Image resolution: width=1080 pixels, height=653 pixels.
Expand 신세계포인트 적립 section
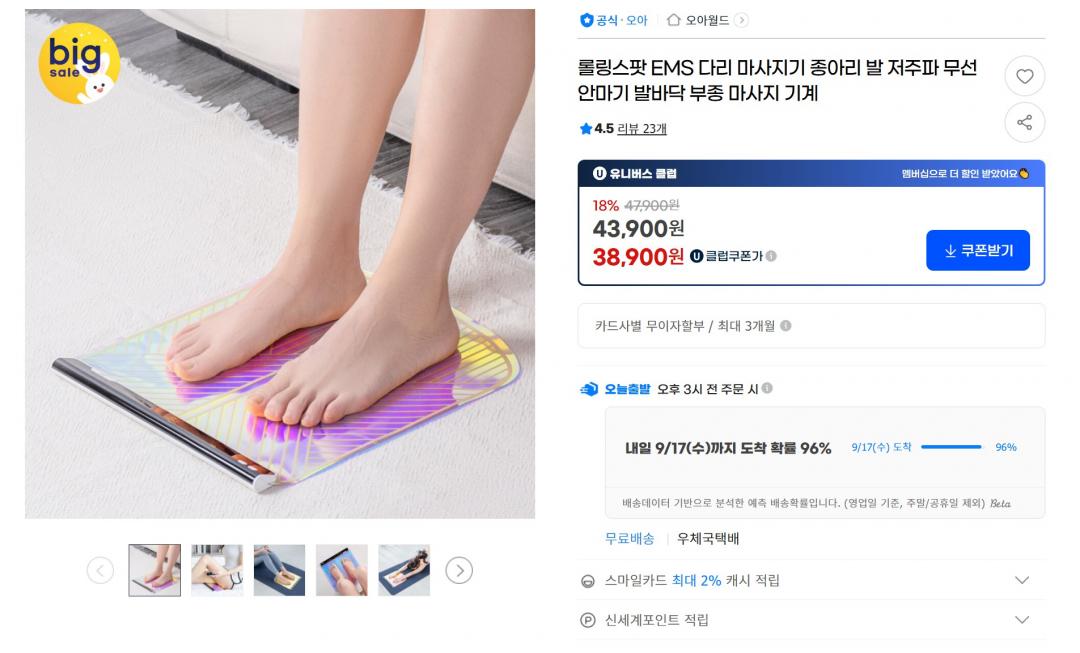[x=811, y=620]
